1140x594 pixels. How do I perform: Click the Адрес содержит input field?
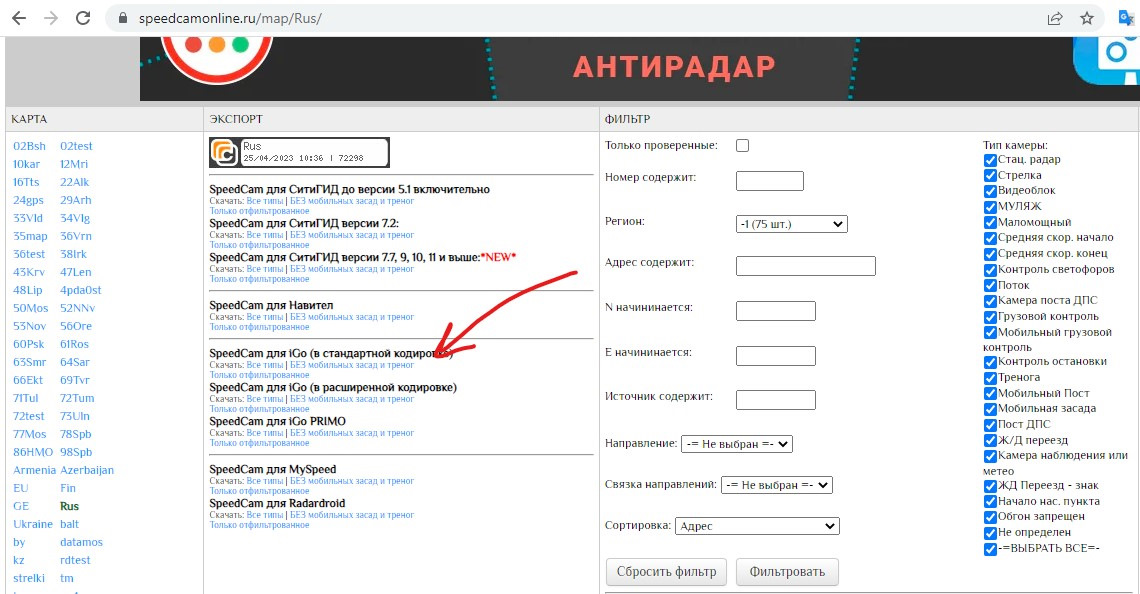[806, 266]
